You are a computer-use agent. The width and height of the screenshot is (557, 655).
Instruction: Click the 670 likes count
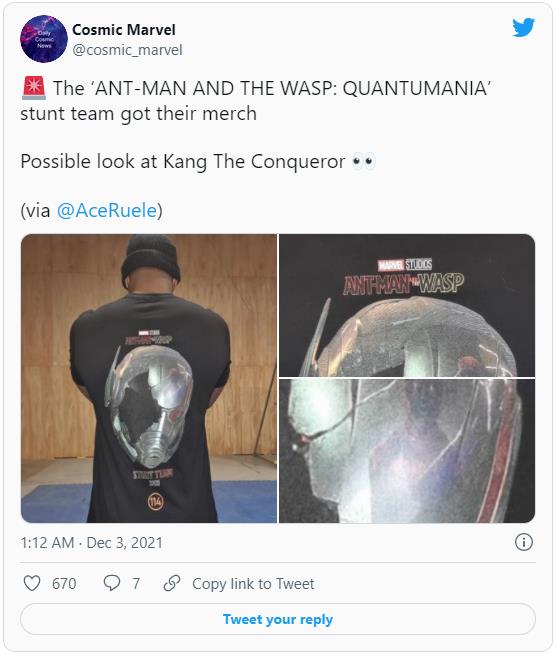64,584
